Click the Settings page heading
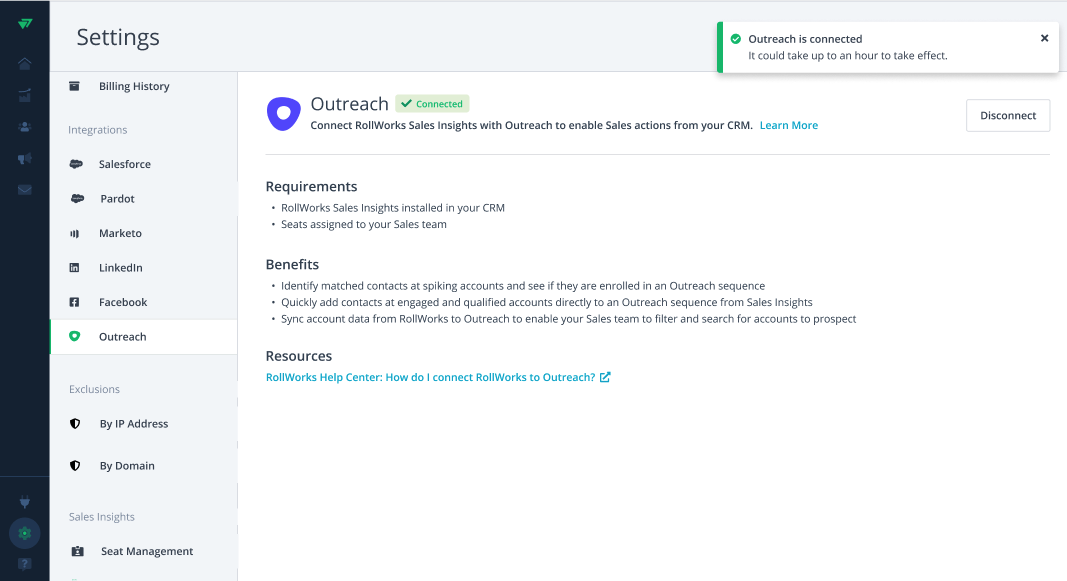 (118, 37)
